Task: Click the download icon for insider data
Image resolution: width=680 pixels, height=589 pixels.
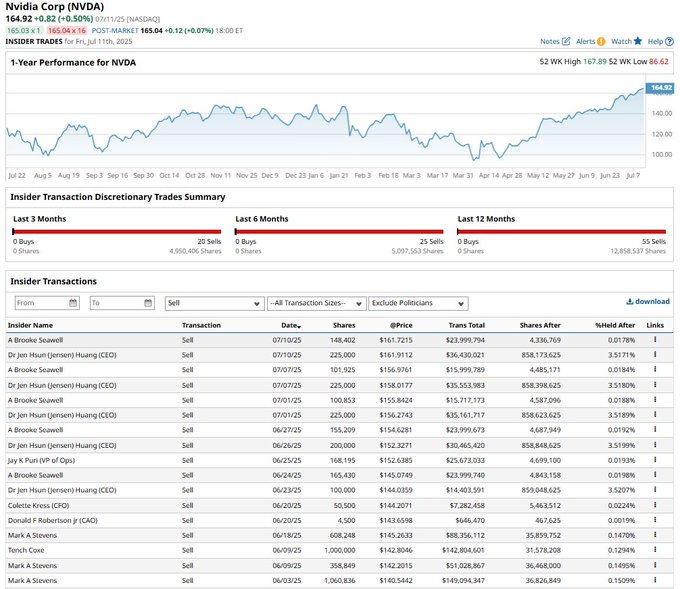Action: tap(629, 301)
